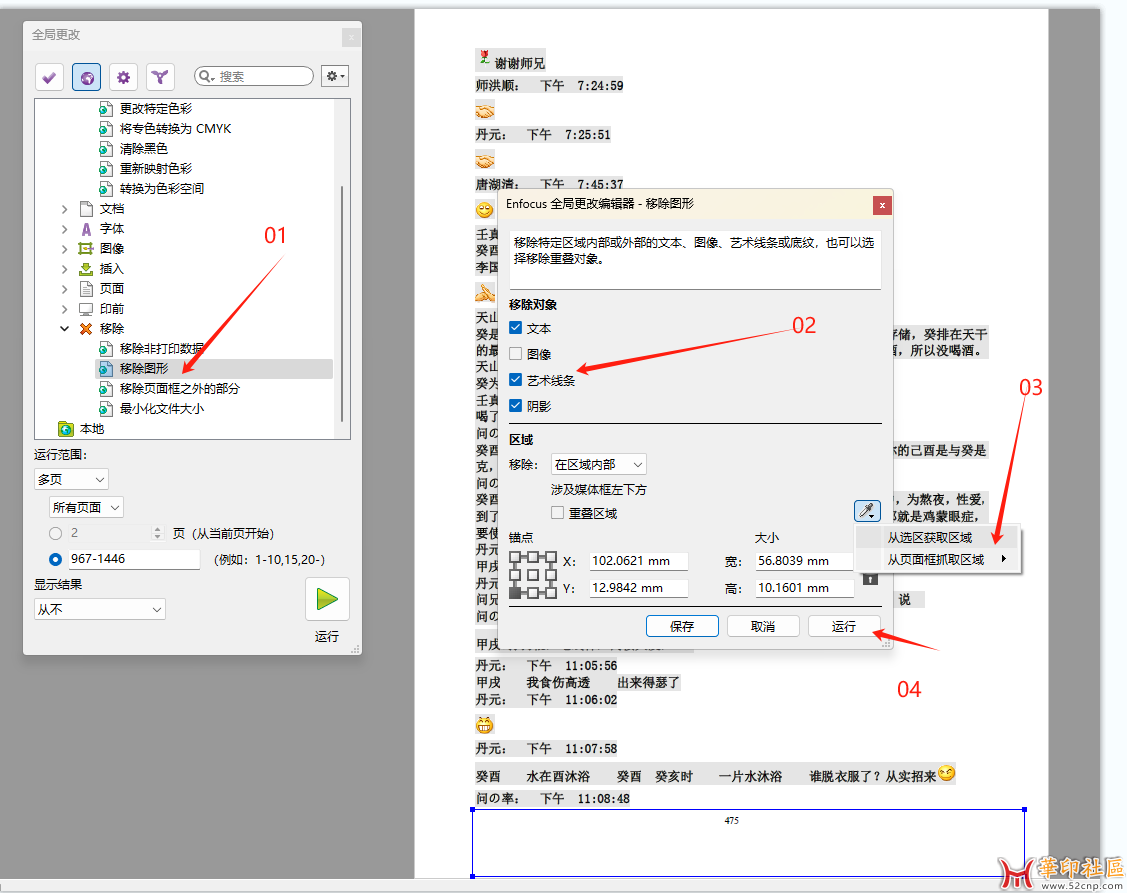The width and height of the screenshot is (1127, 893).
Task: Open 从页面框抓取区域 submenu
Action: tap(936, 560)
